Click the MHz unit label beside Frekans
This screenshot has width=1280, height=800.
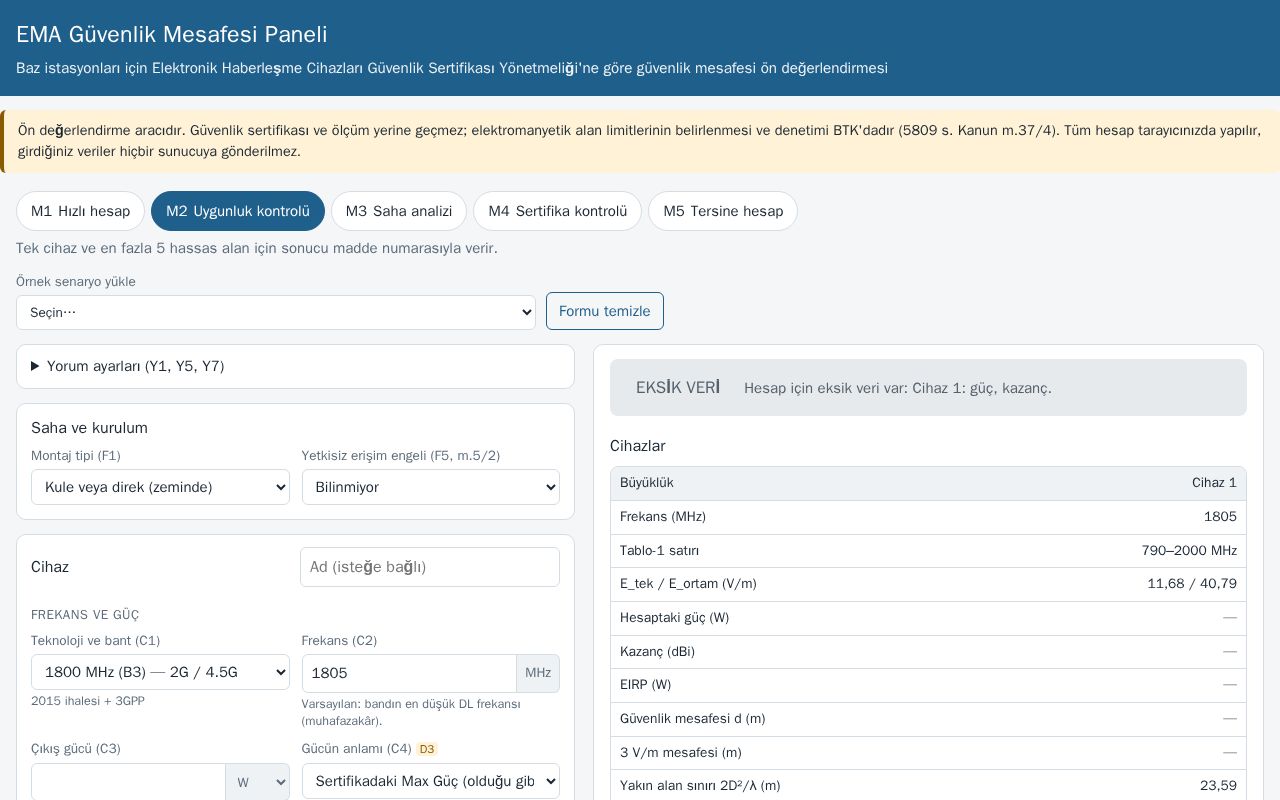538,673
